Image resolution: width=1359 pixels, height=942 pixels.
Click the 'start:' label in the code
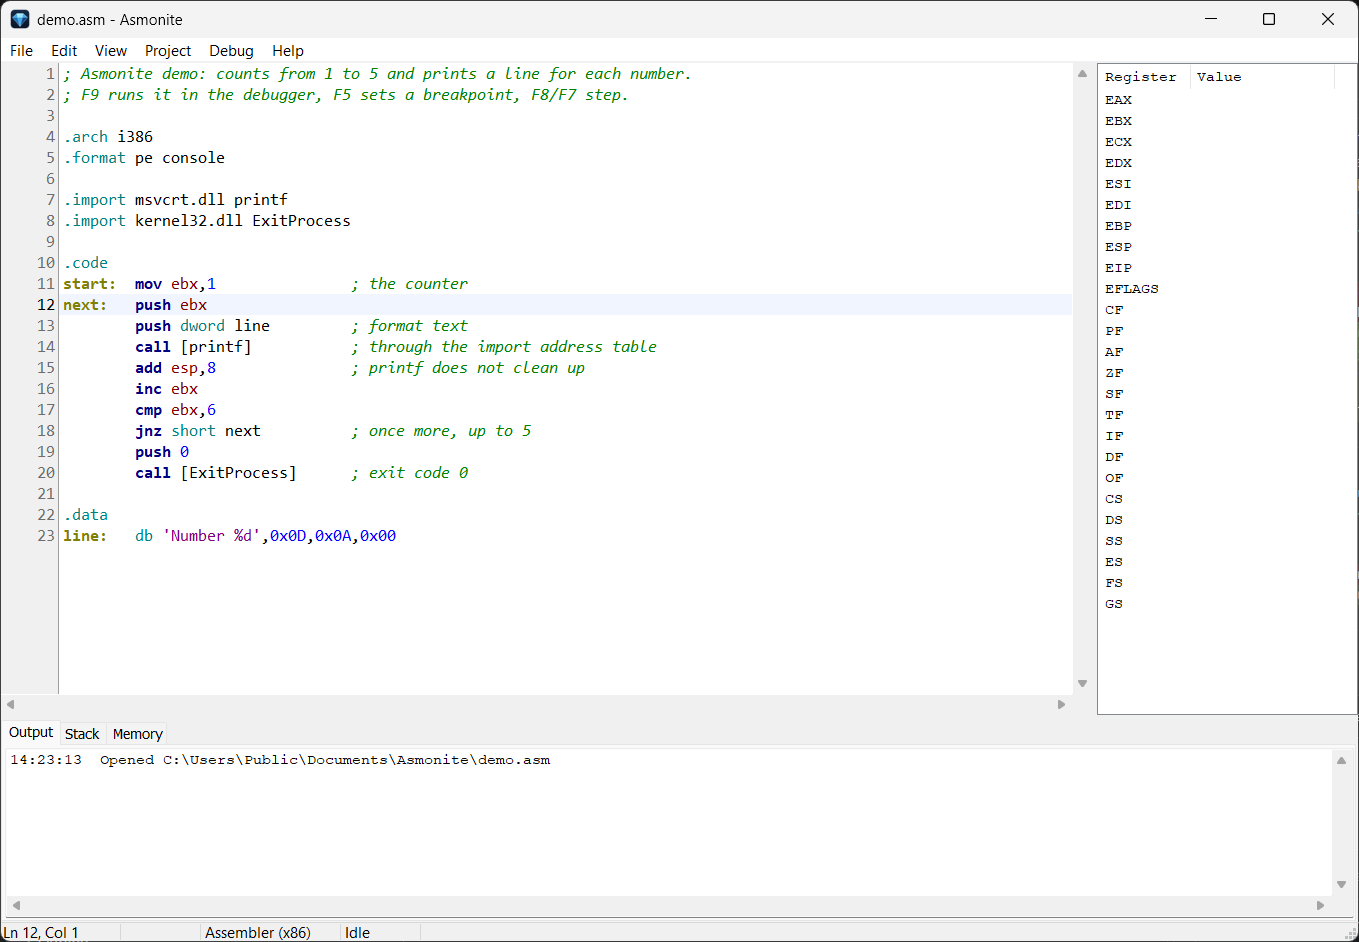point(90,284)
